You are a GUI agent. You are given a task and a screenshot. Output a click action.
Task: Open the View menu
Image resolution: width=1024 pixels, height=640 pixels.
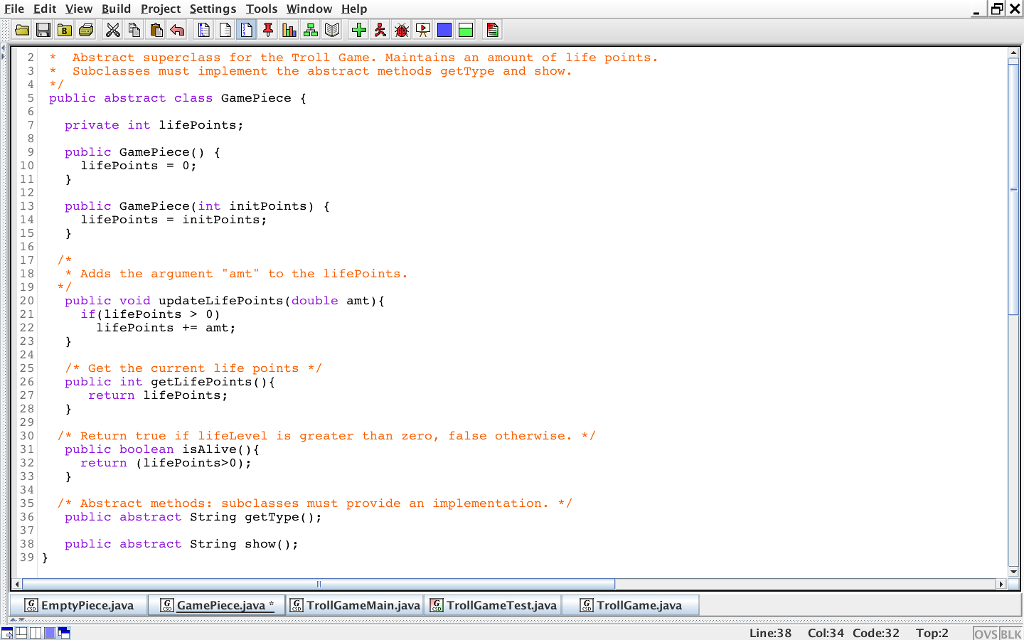[x=79, y=8]
